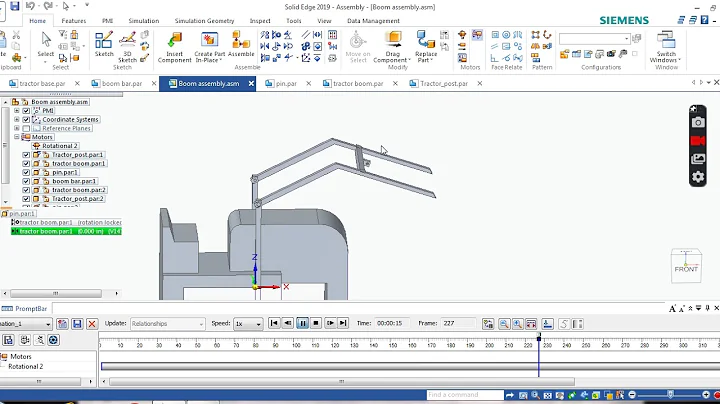Uncheck Coordinate Systems checkbox
Image resolution: width=720 pixels, height=404 pixels.
click(26, 119)
